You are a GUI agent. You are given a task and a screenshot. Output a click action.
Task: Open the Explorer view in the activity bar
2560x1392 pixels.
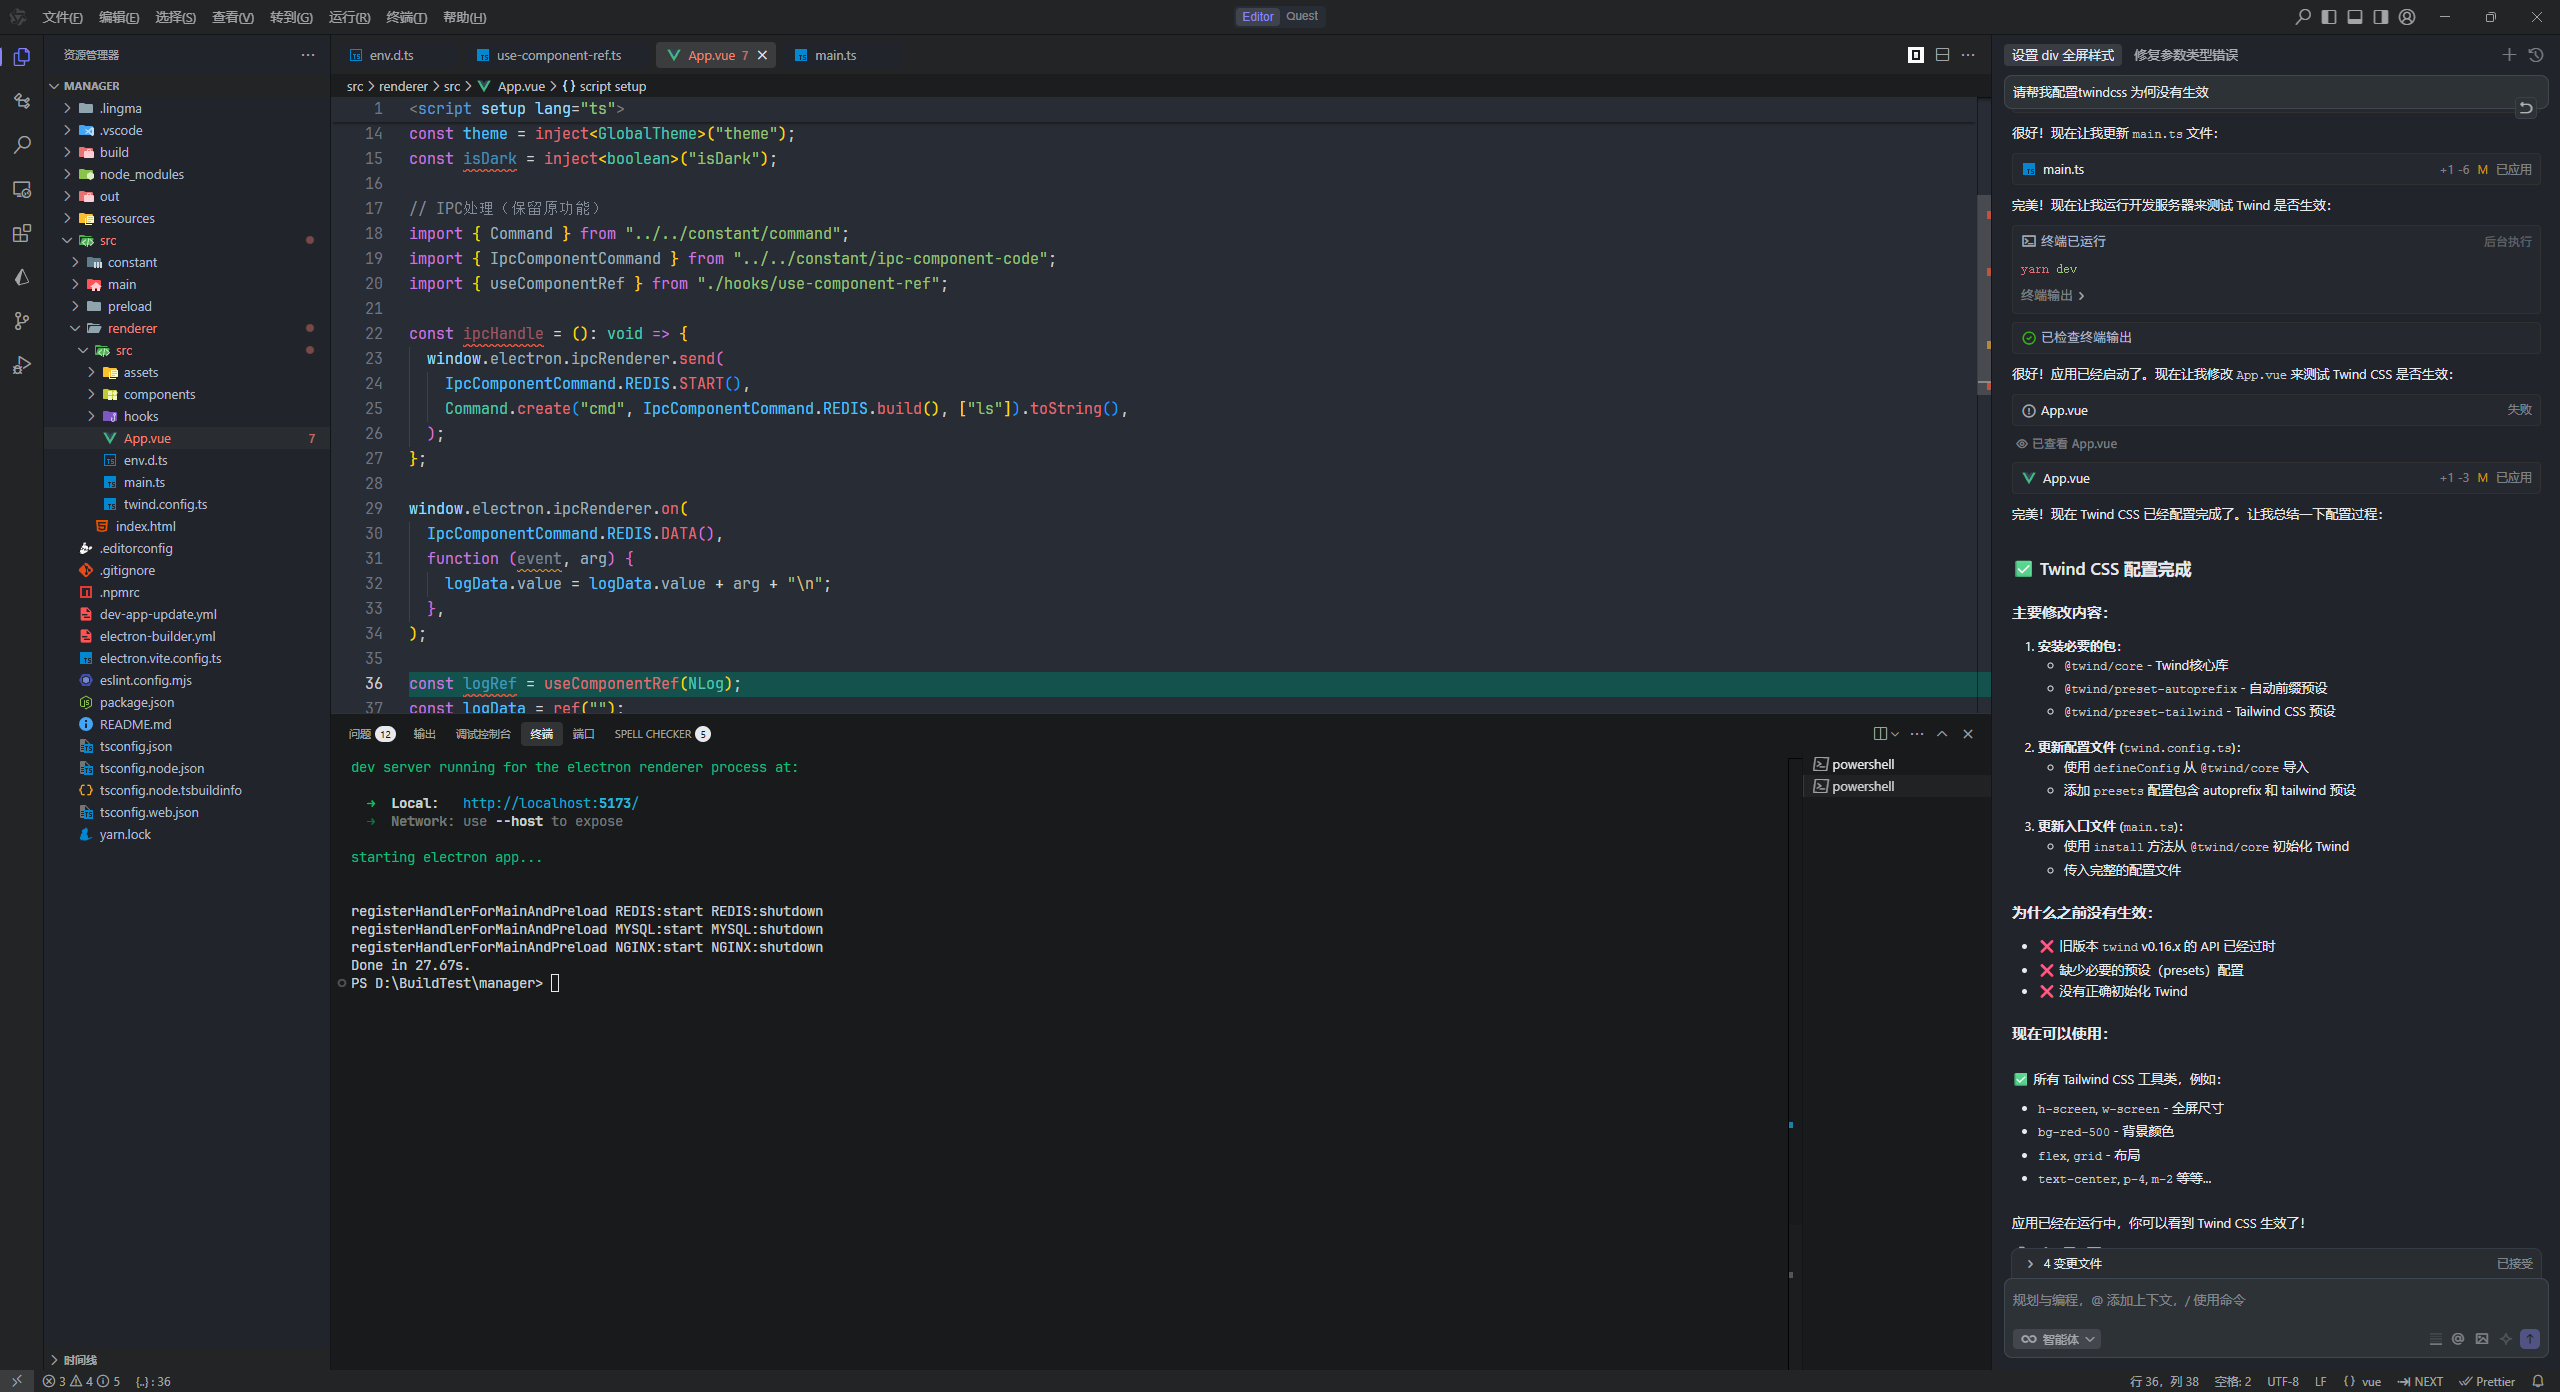[21, 57]
